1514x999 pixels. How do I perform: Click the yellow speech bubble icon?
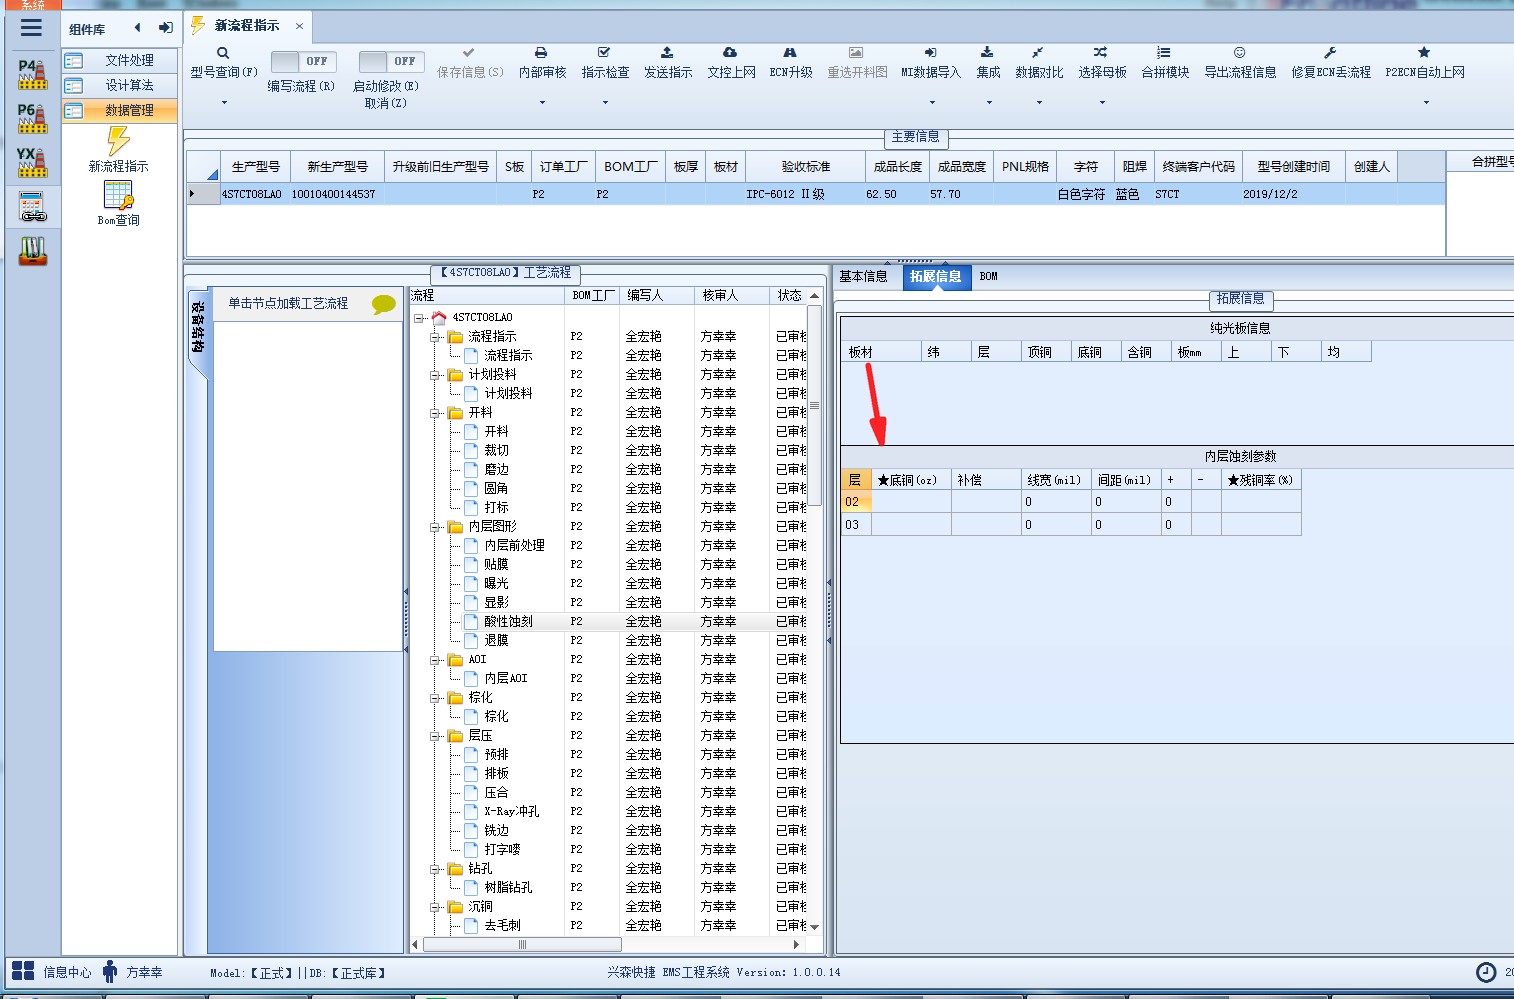point(384,304)
